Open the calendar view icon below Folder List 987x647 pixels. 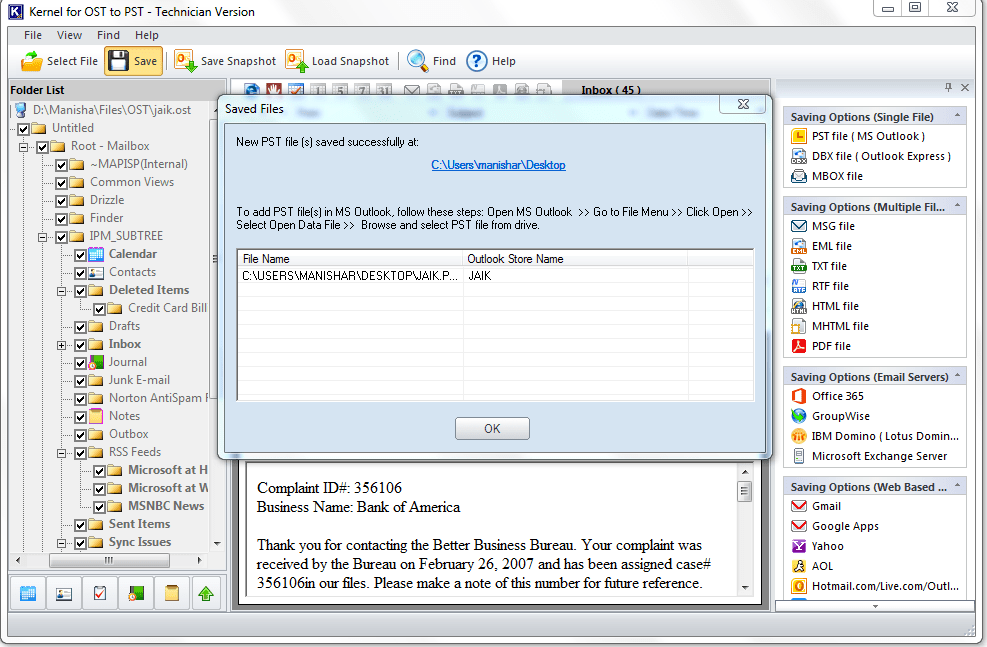[x=28, y=593]
